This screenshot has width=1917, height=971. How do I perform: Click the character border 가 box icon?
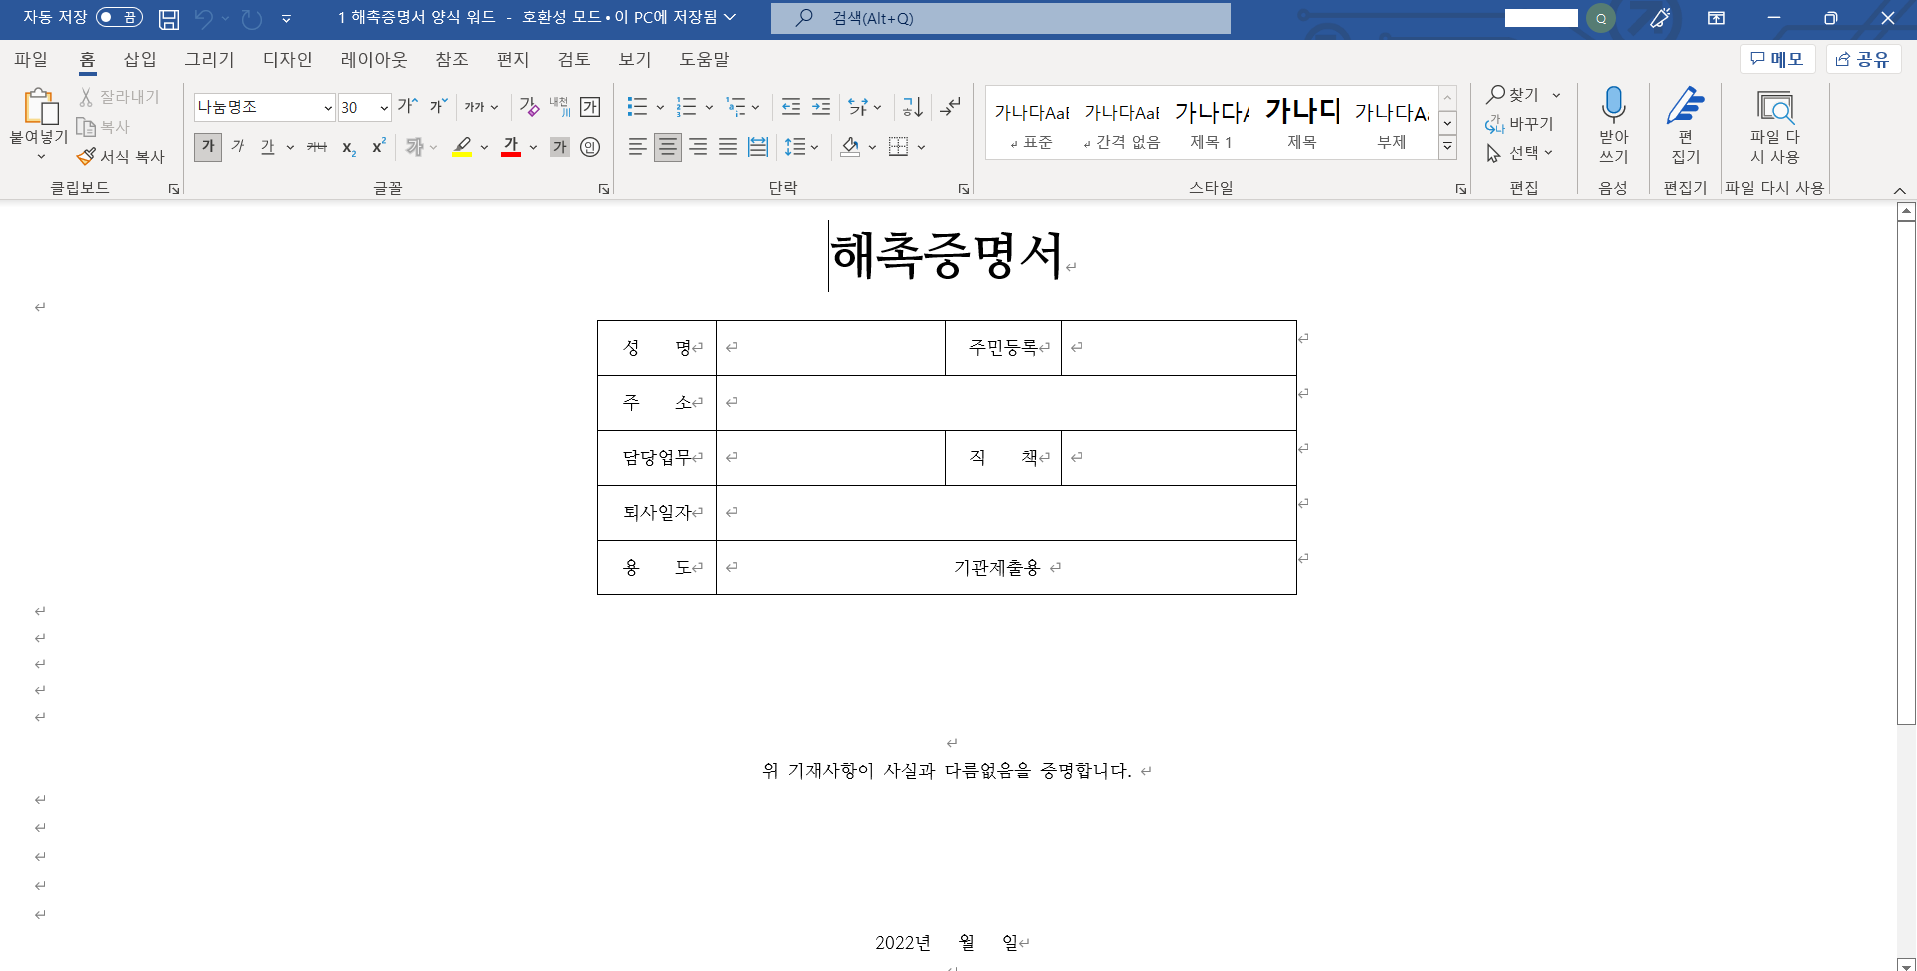coord(590,106)
